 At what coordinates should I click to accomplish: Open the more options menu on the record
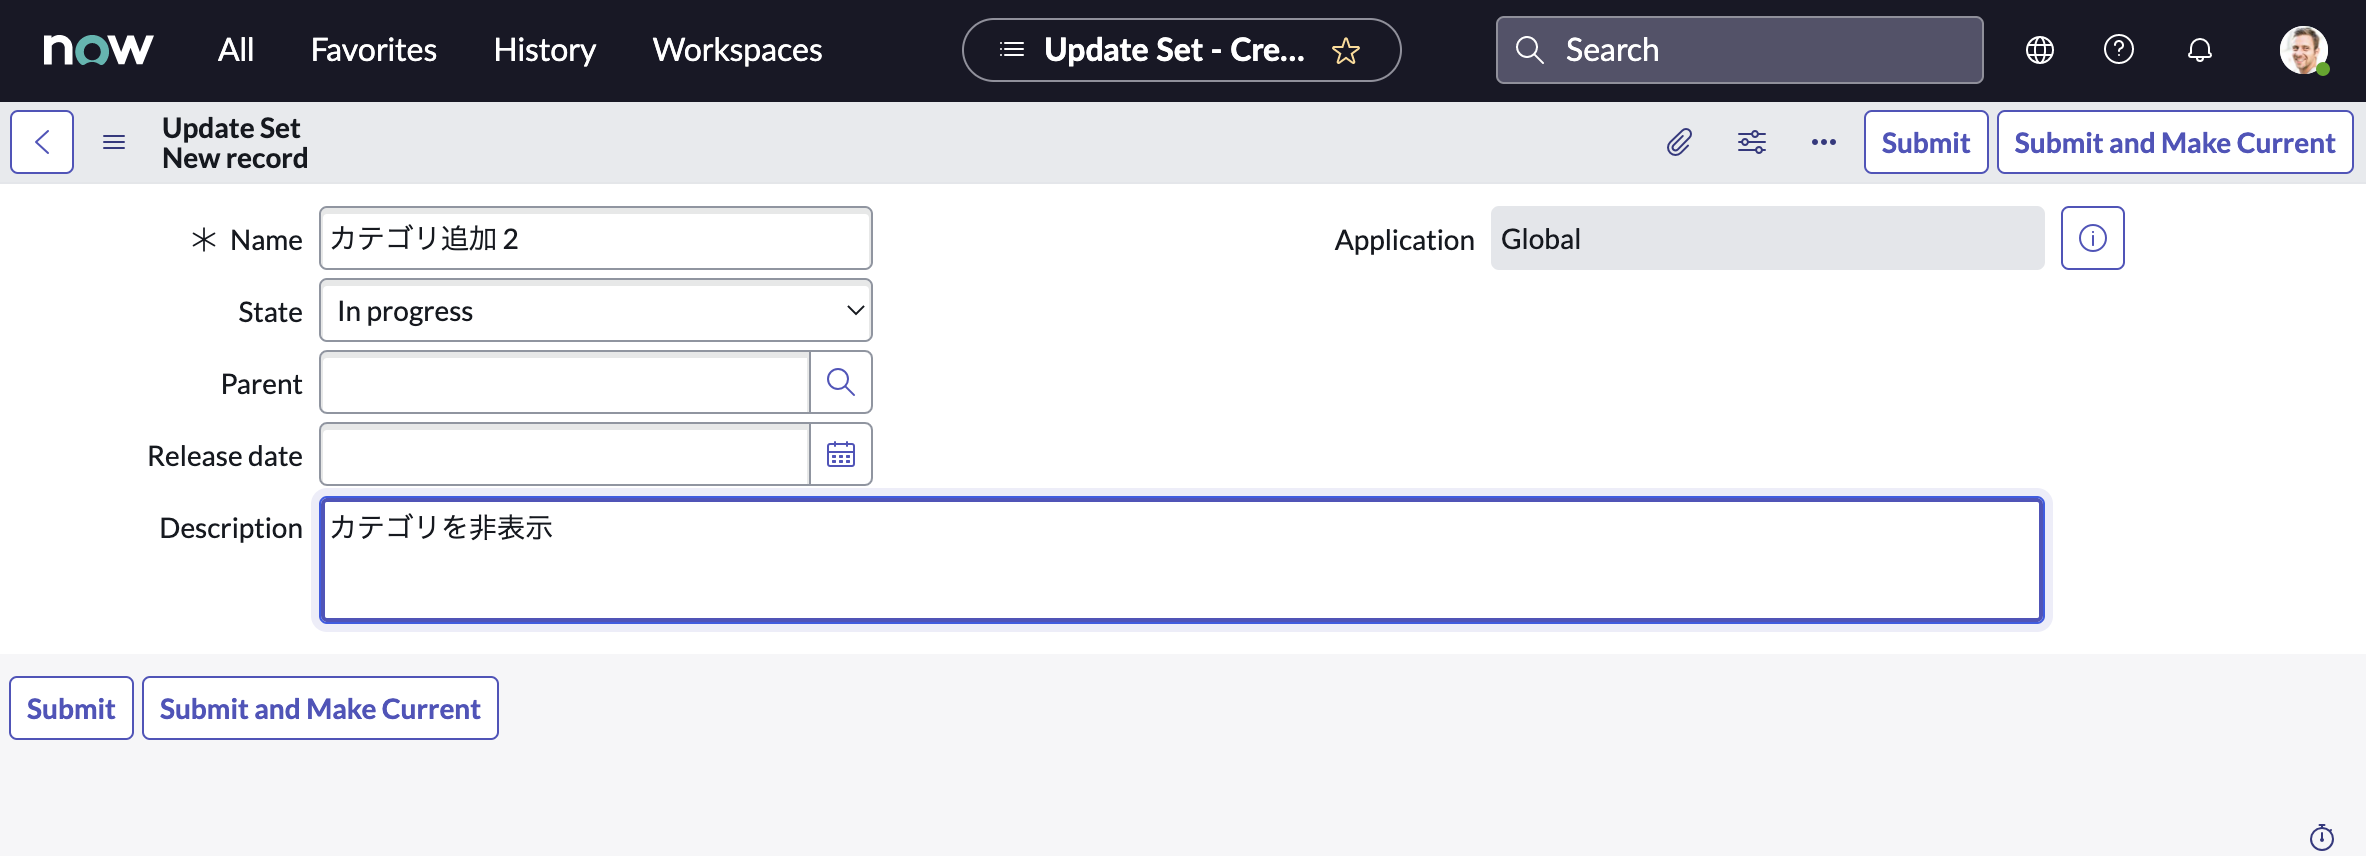tap(1823, 142)
